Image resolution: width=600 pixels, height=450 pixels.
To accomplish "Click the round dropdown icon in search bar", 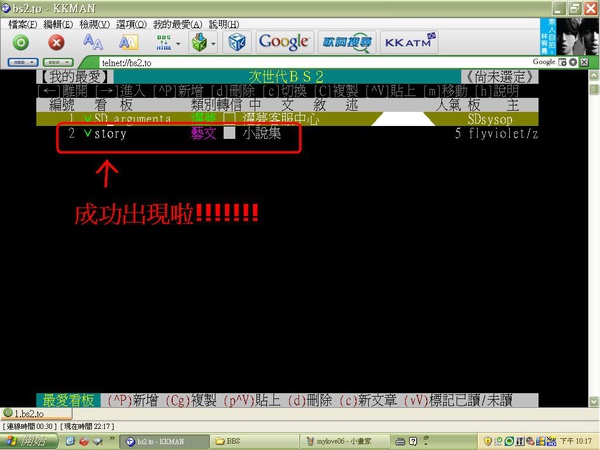I will (x=573, y=62).
